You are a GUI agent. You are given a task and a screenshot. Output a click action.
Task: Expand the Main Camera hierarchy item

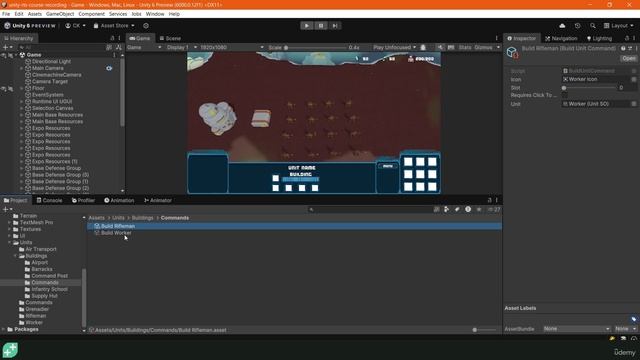22,68
